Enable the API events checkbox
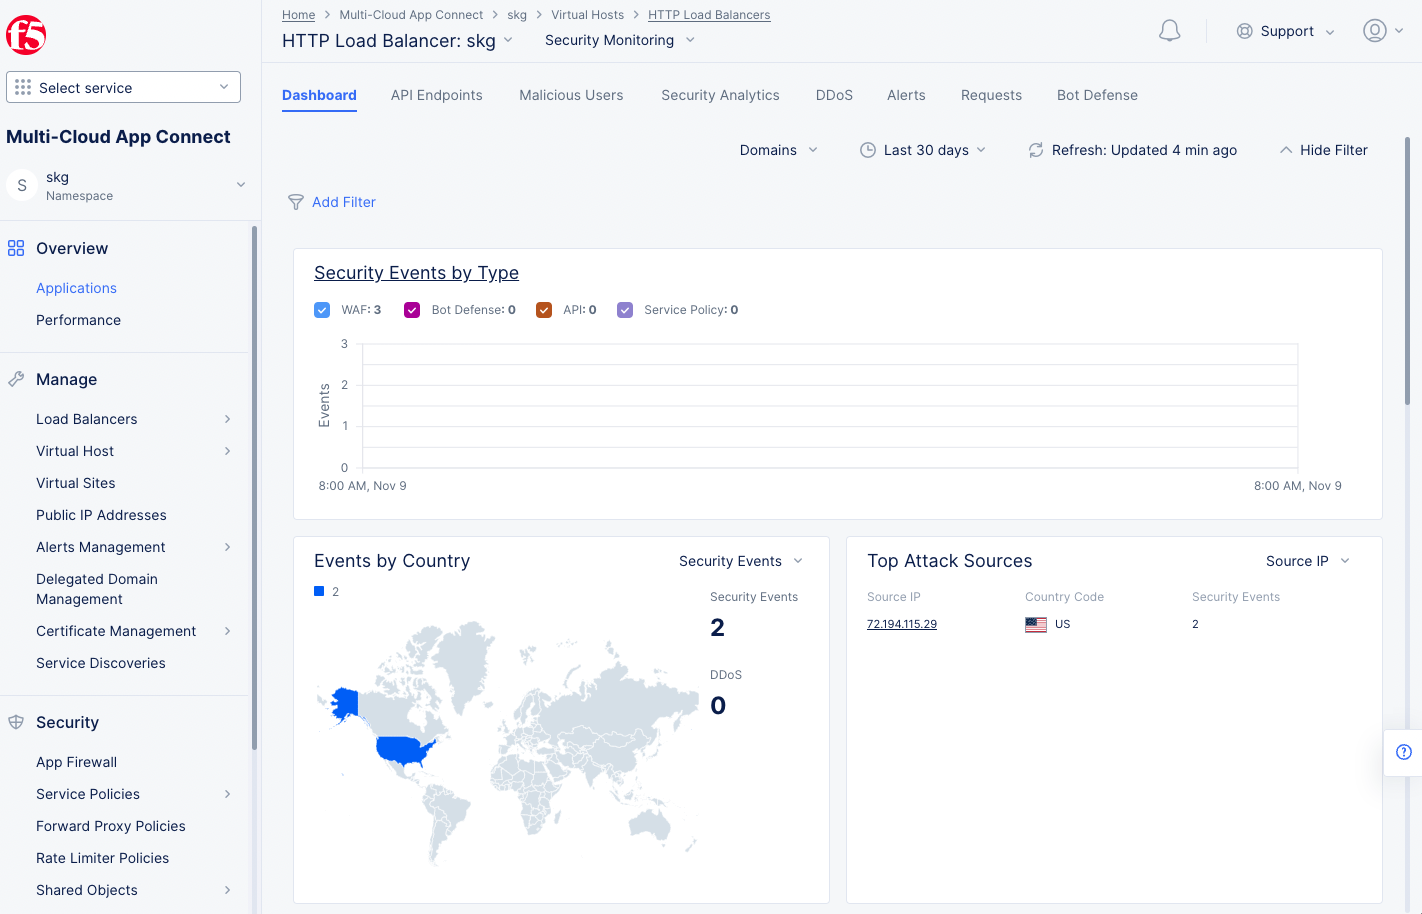This screenshot has height=914, width=1422. pyautogui.click(x=544, y=309)
